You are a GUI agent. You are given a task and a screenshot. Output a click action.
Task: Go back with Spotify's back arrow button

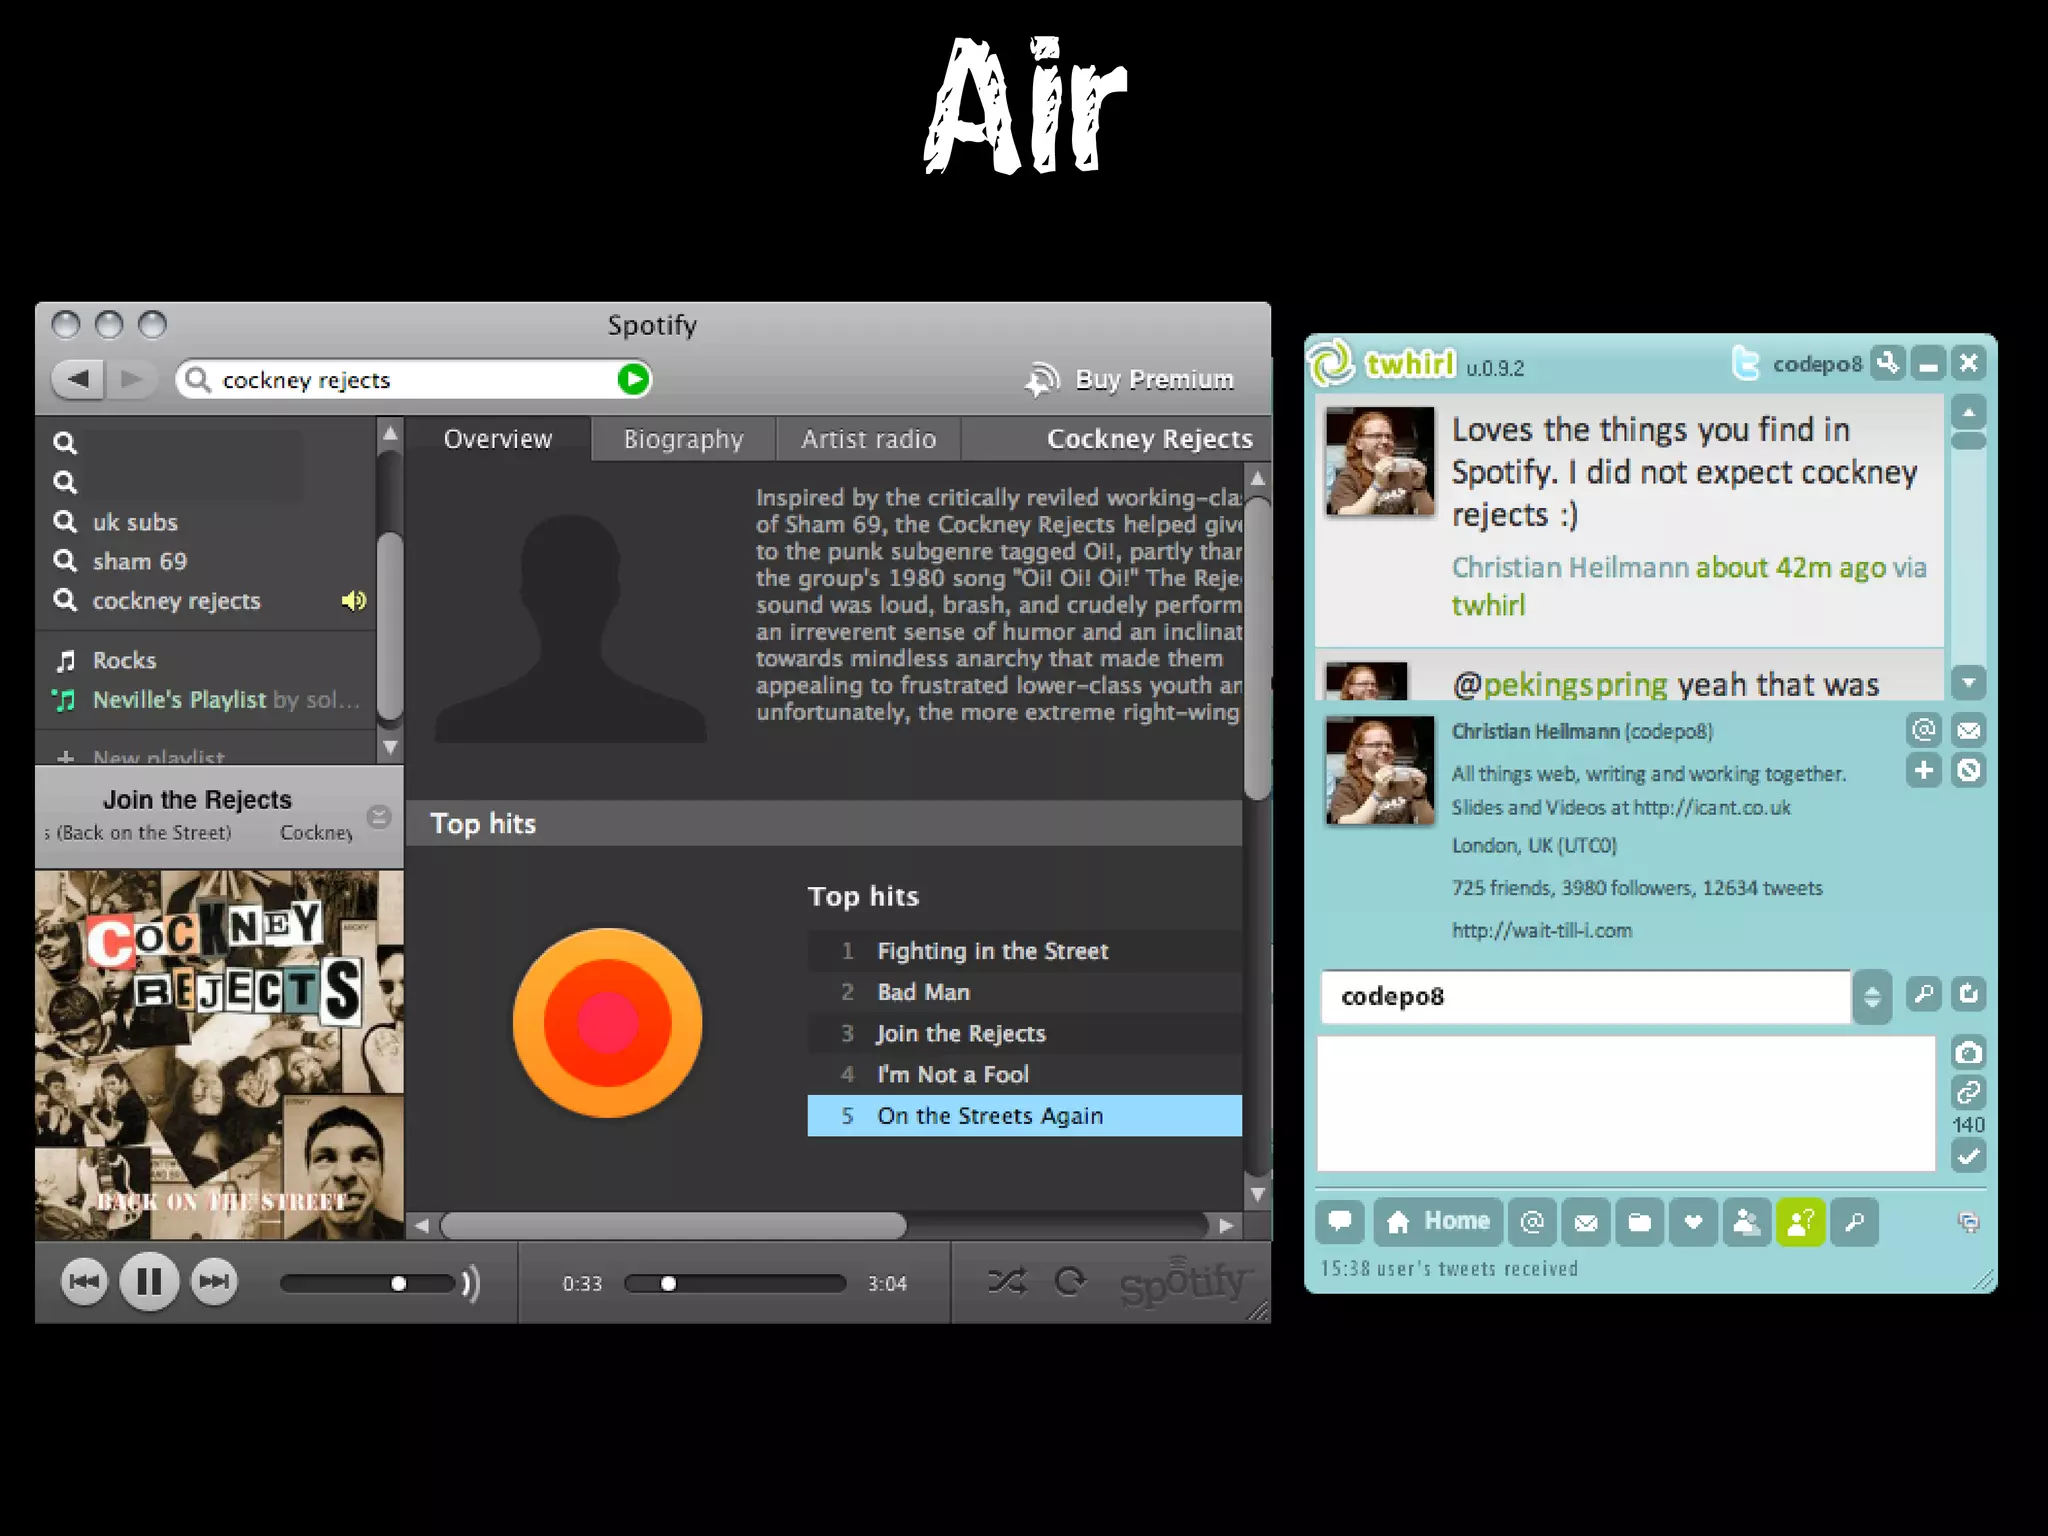click(78, 379)
